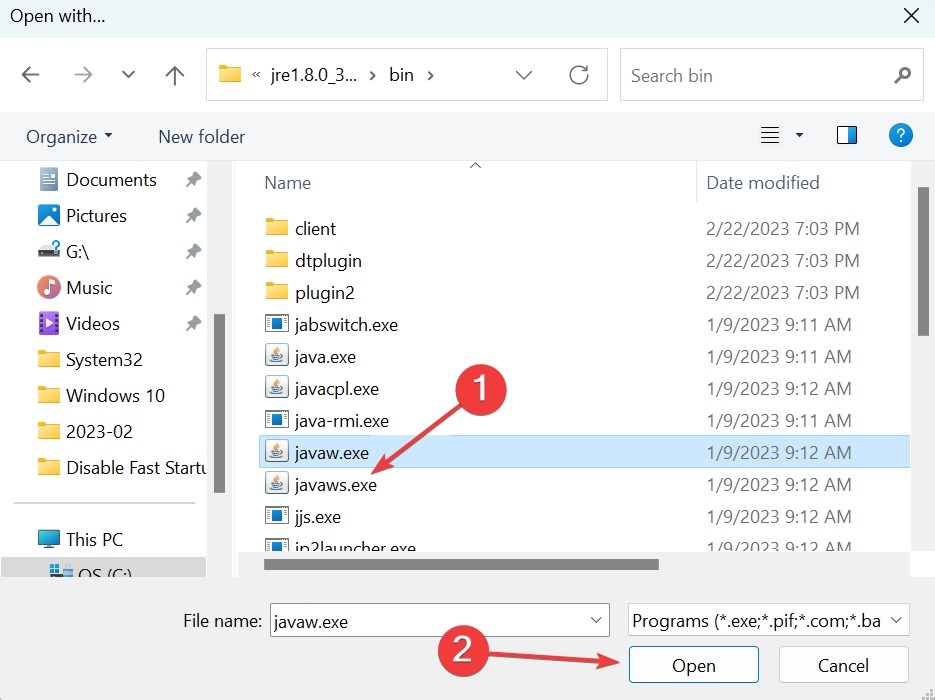Click the Back navigation arrow

point(31,75)
